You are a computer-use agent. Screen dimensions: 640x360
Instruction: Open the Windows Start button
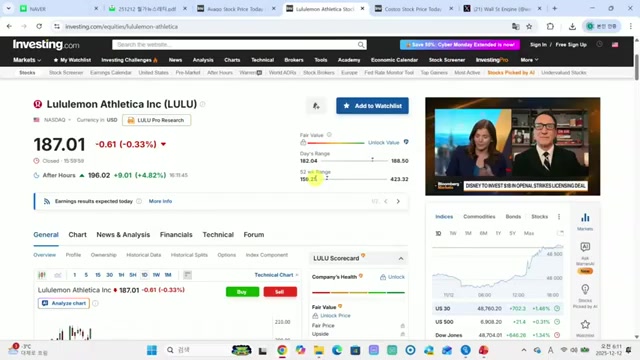(152, 350)
